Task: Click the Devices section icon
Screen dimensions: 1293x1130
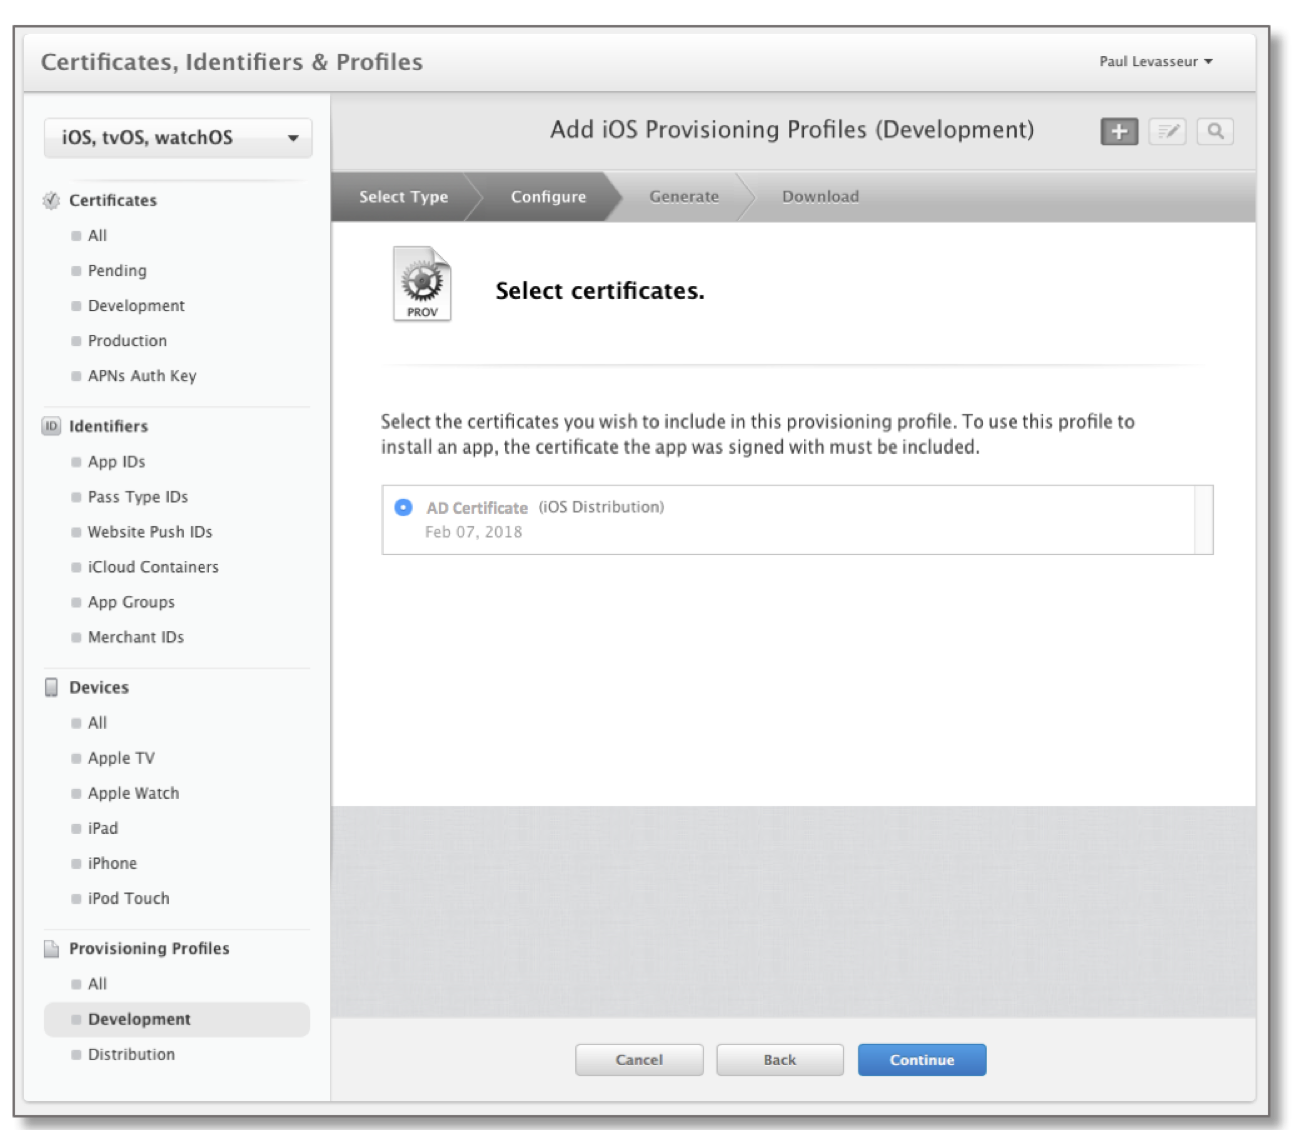Action: [51, 687]
